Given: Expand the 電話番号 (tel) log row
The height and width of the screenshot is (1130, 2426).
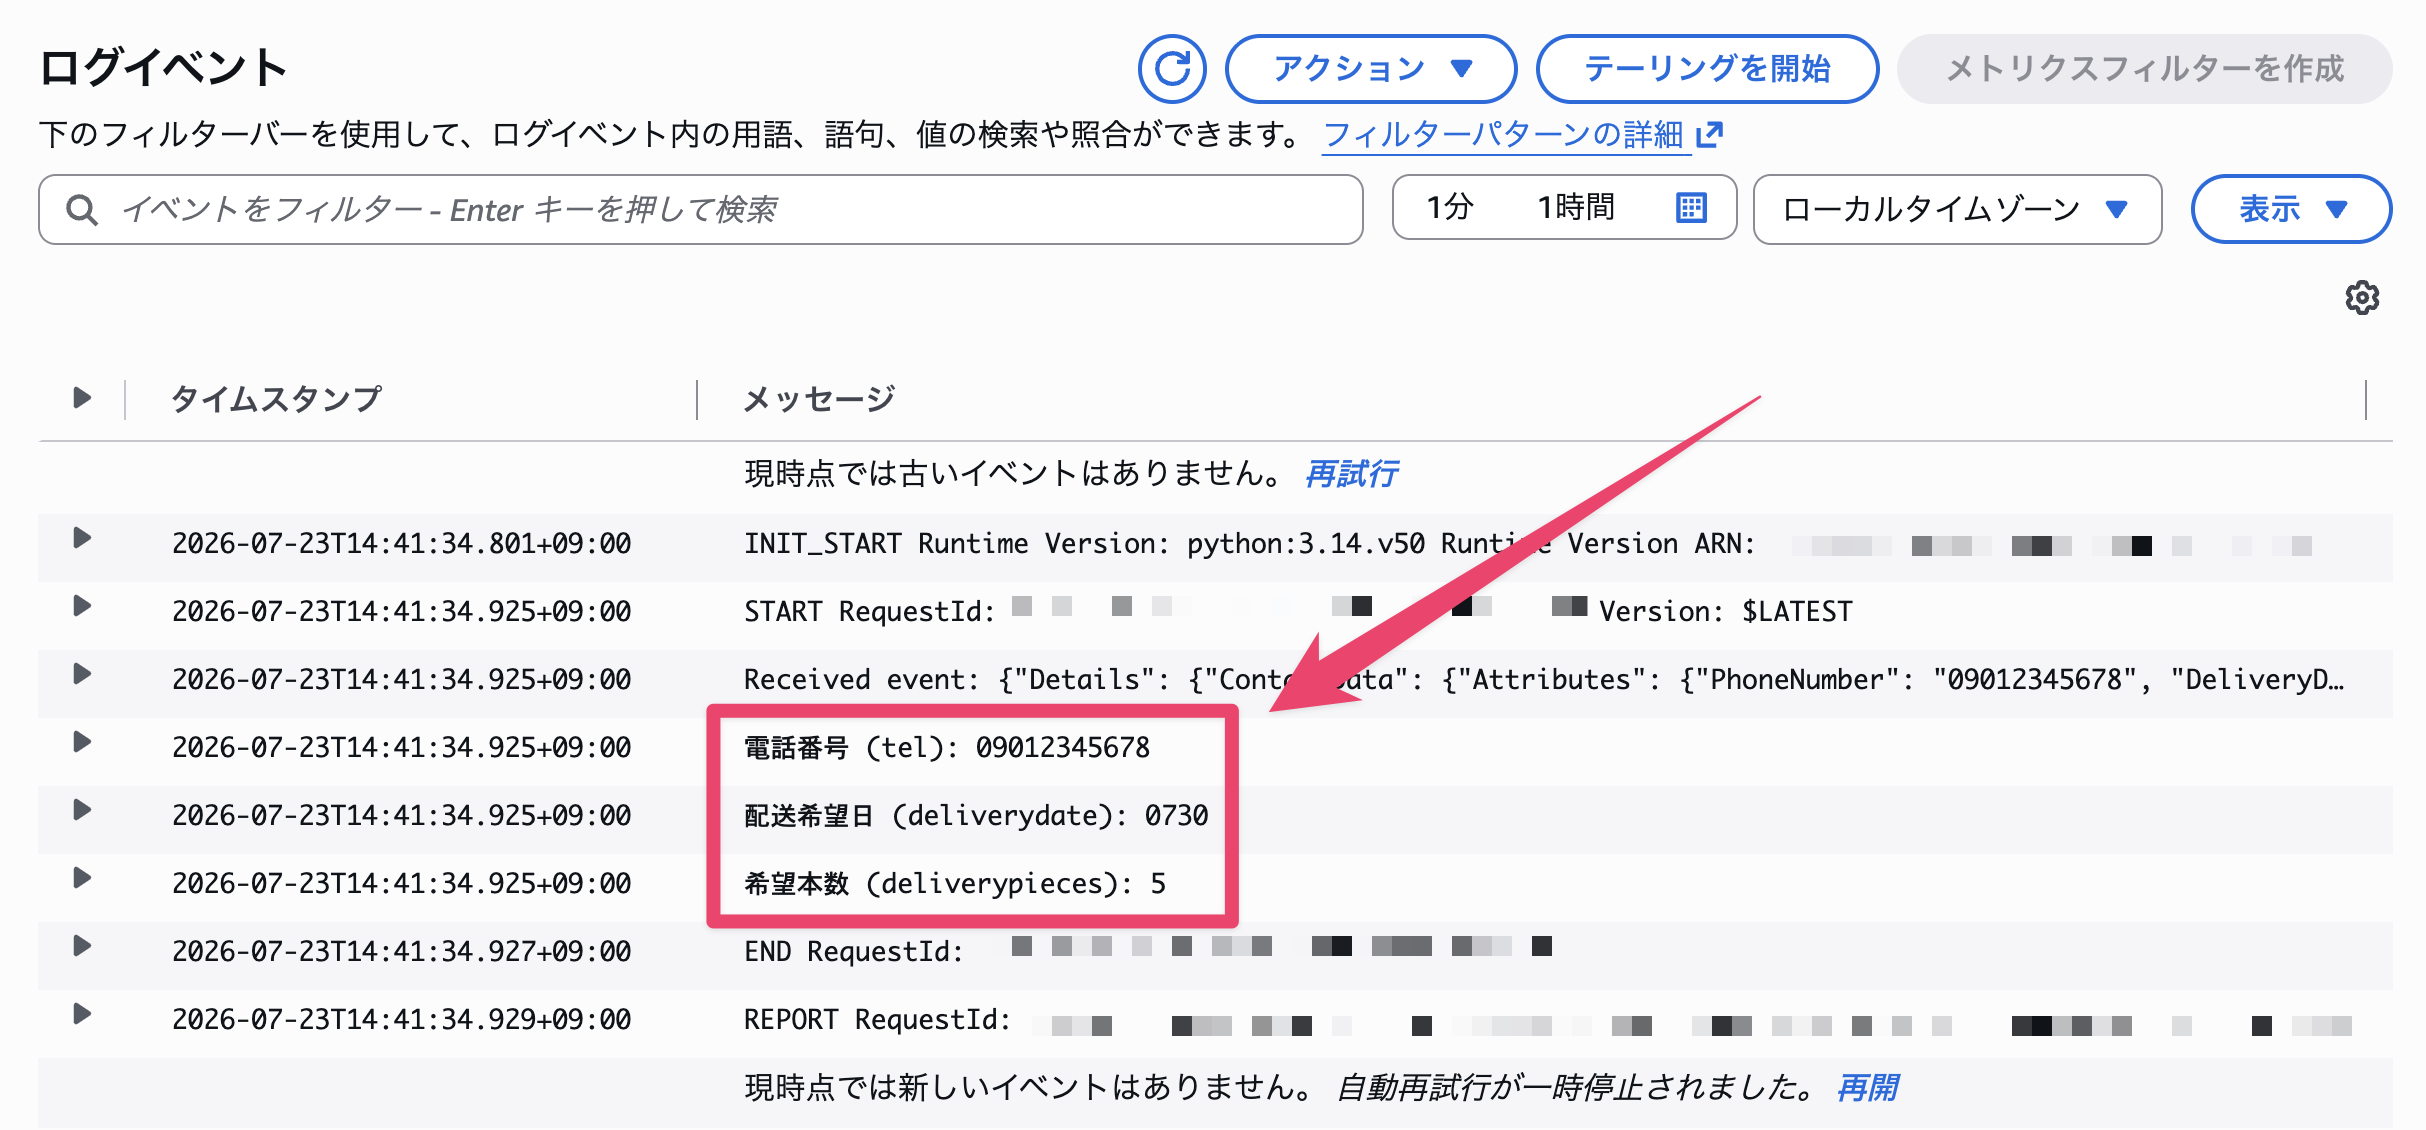Looking at the screenshot, I should (x=82, y=743).
